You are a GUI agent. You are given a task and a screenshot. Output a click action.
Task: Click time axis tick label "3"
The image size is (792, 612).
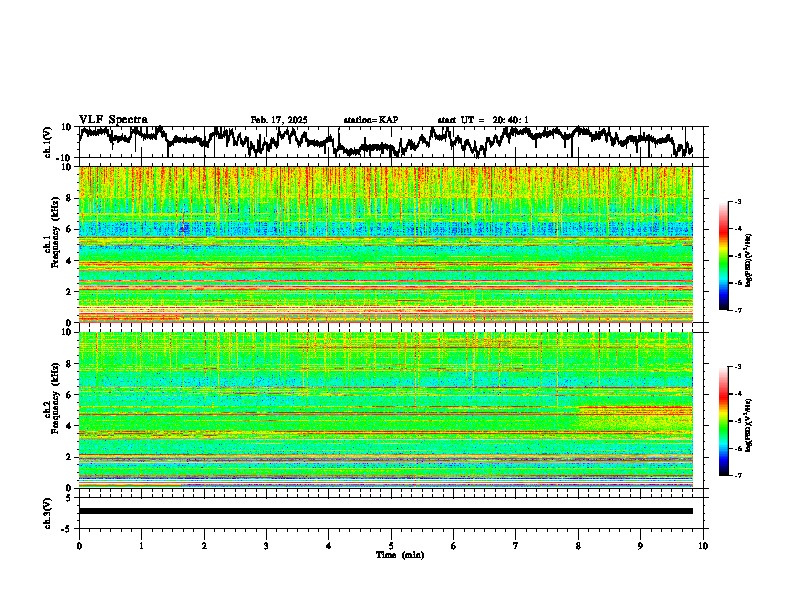tap(267, 546)
